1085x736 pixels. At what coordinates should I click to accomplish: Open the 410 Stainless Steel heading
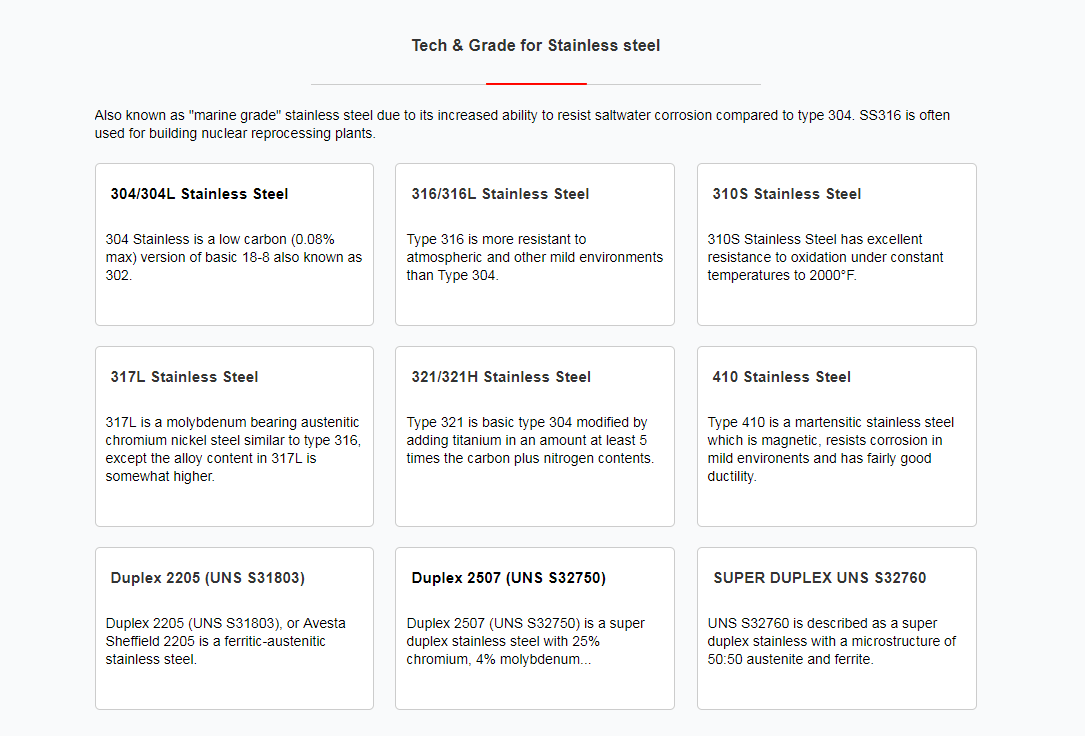coord(781,377)
